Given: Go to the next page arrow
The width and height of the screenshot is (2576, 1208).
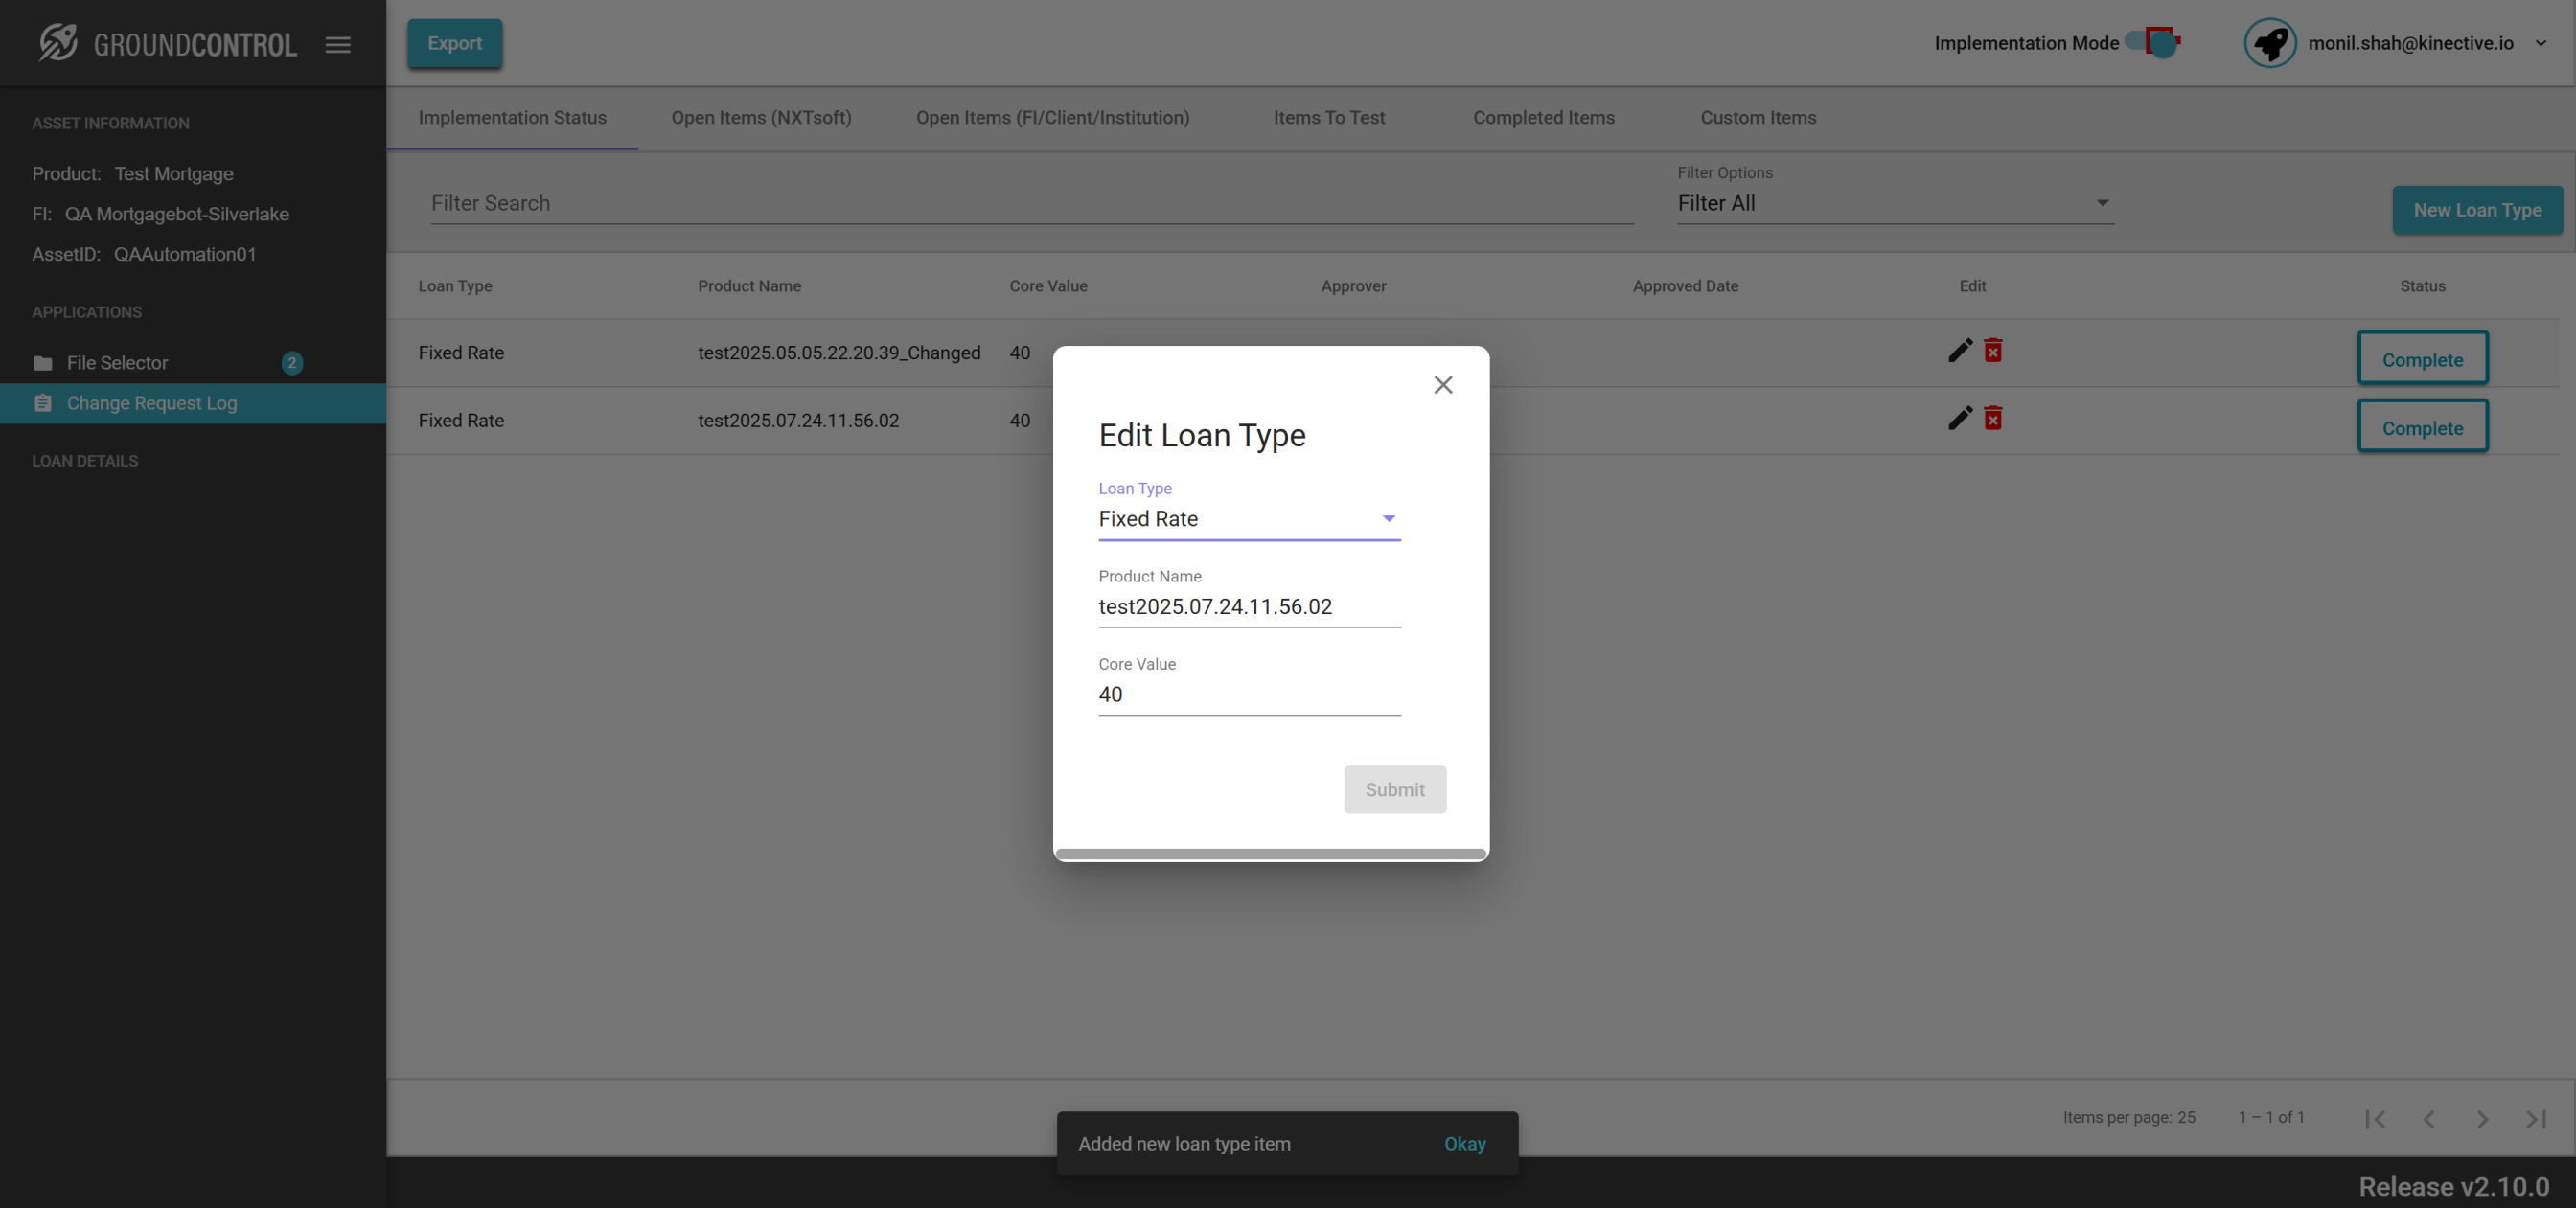Looking at the screenshot, I should pos(2482,1119).
